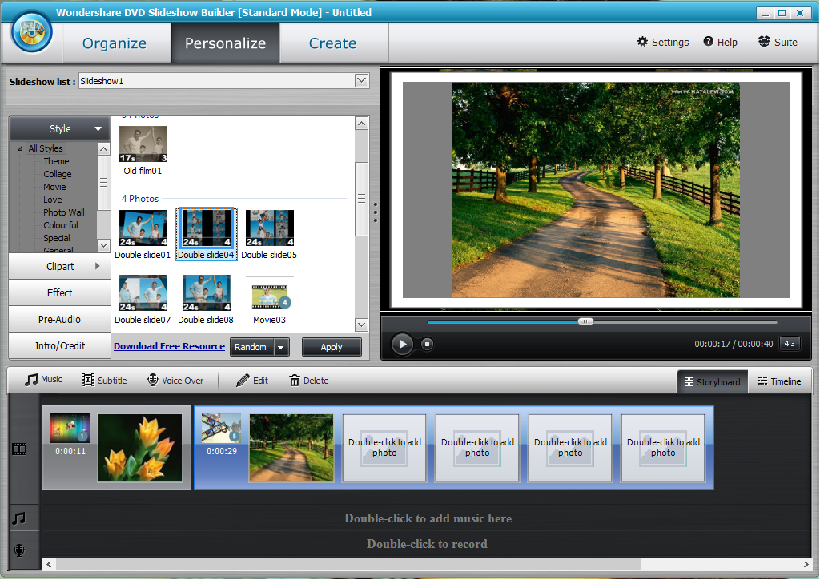Screen dimensions: 819x579
Task: Click the storyboard horizontal scrollbar
Action: [x=348, y=564]
